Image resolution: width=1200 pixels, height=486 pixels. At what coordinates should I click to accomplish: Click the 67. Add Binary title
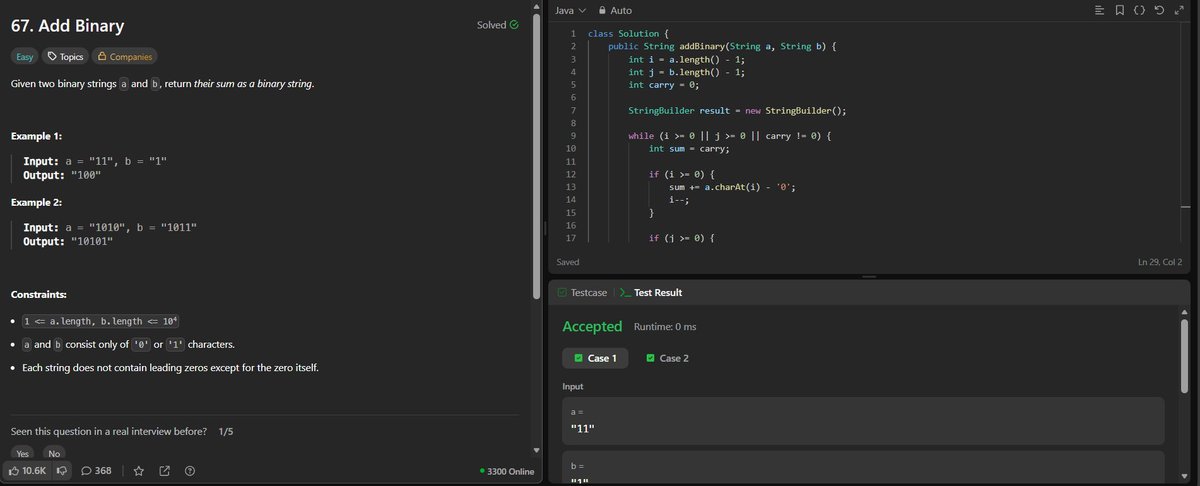[68, 26]
